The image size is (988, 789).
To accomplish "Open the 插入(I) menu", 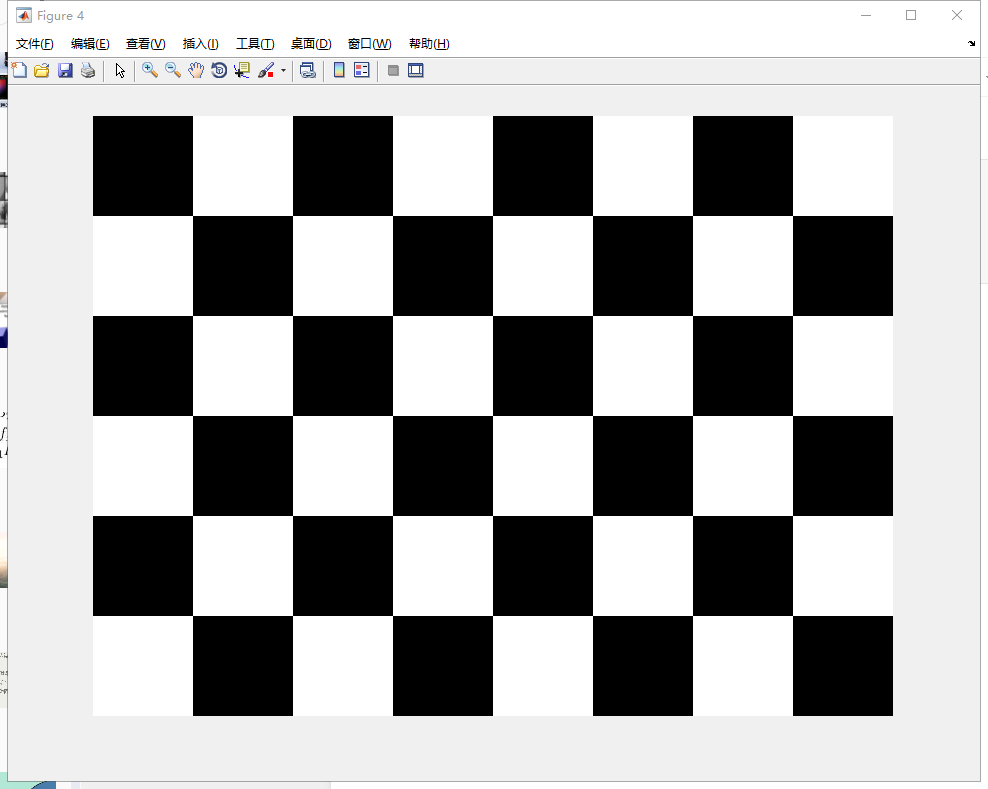I will [x=200, y=43].
